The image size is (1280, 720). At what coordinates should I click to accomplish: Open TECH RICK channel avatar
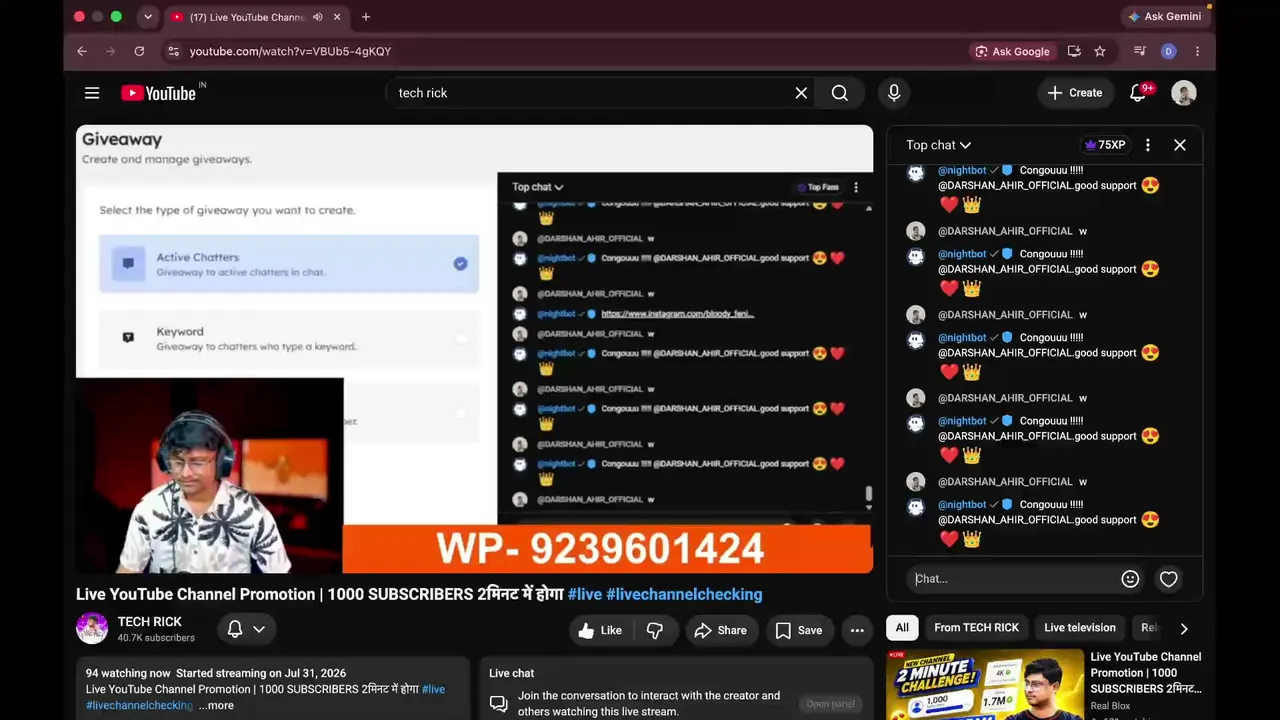[92, 628]
